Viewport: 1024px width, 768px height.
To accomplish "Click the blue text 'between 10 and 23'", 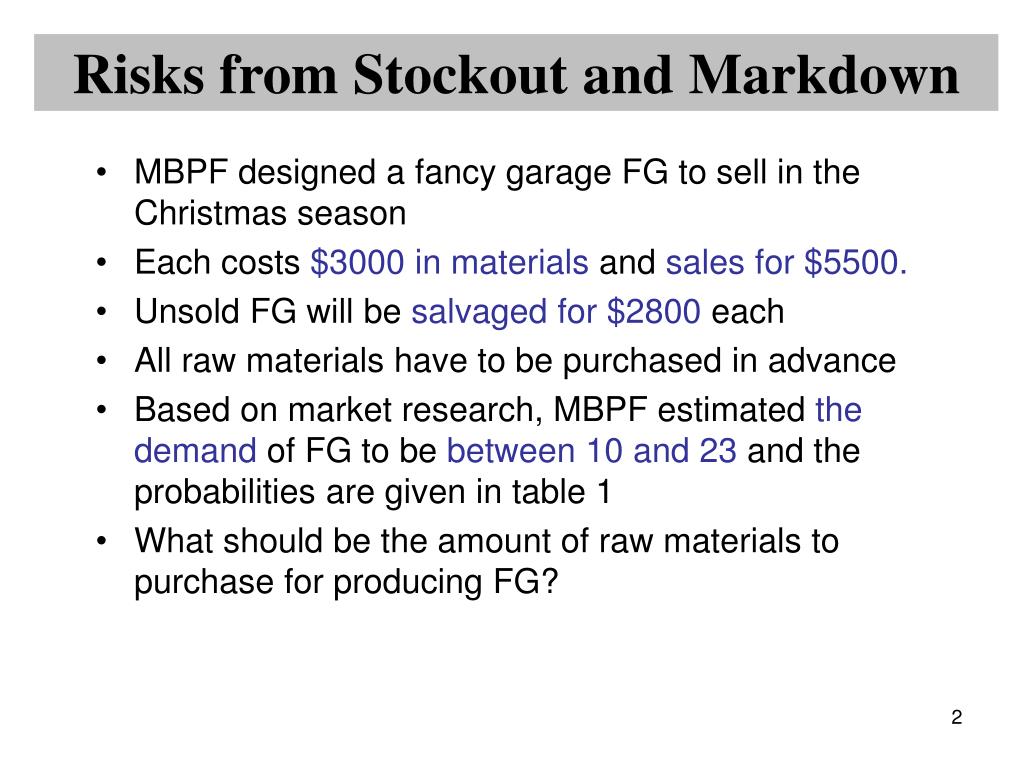I will [x=592, y=451].
